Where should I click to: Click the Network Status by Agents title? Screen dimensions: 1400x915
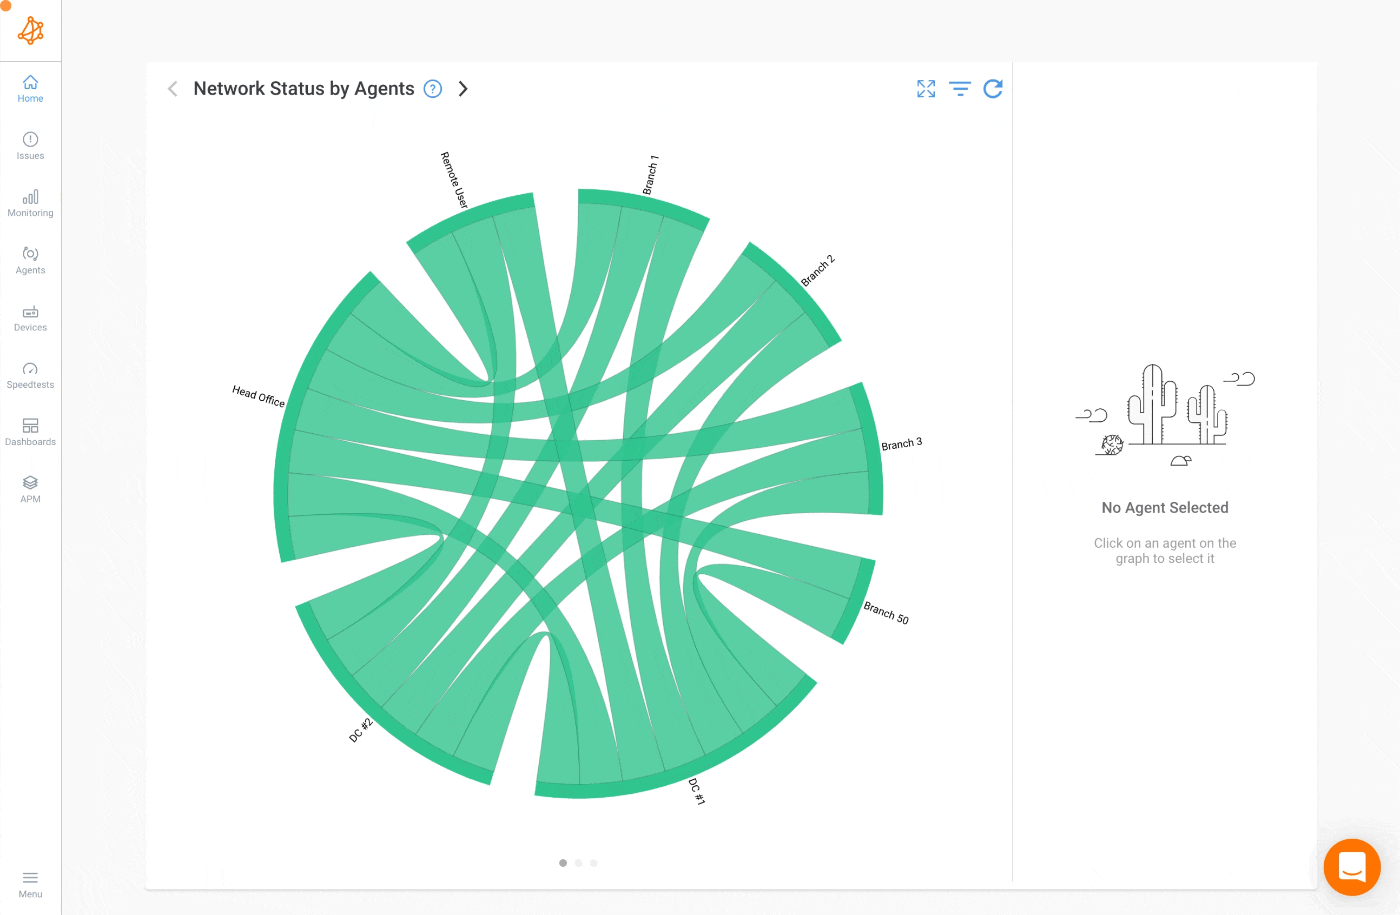pos(302,88)
